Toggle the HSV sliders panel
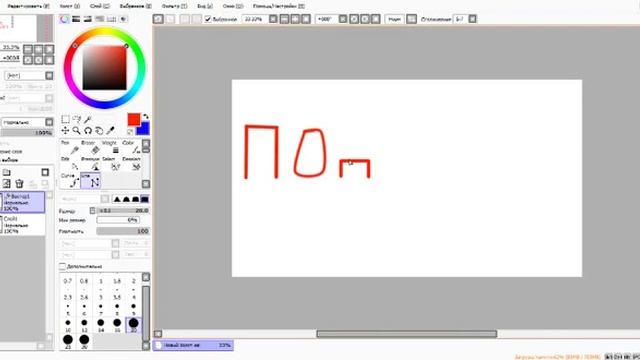640x360 pixels. pyautogui.click(x=87, y=19)
